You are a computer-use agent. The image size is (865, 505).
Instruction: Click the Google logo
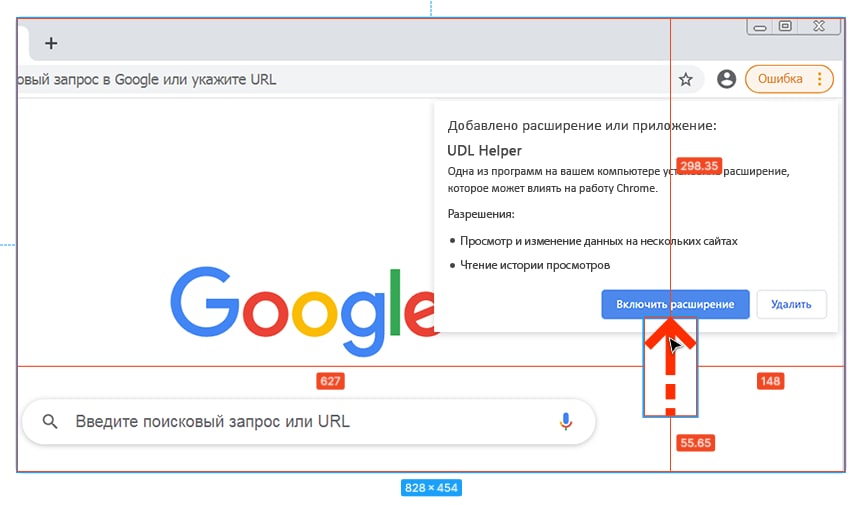(x=305, y=310)
